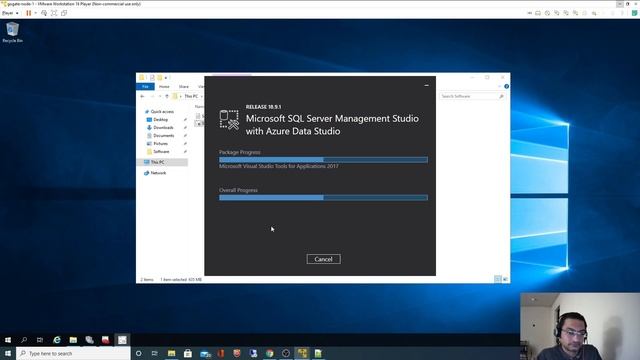Click the Overall Progress bar

(x=323, y=198)
